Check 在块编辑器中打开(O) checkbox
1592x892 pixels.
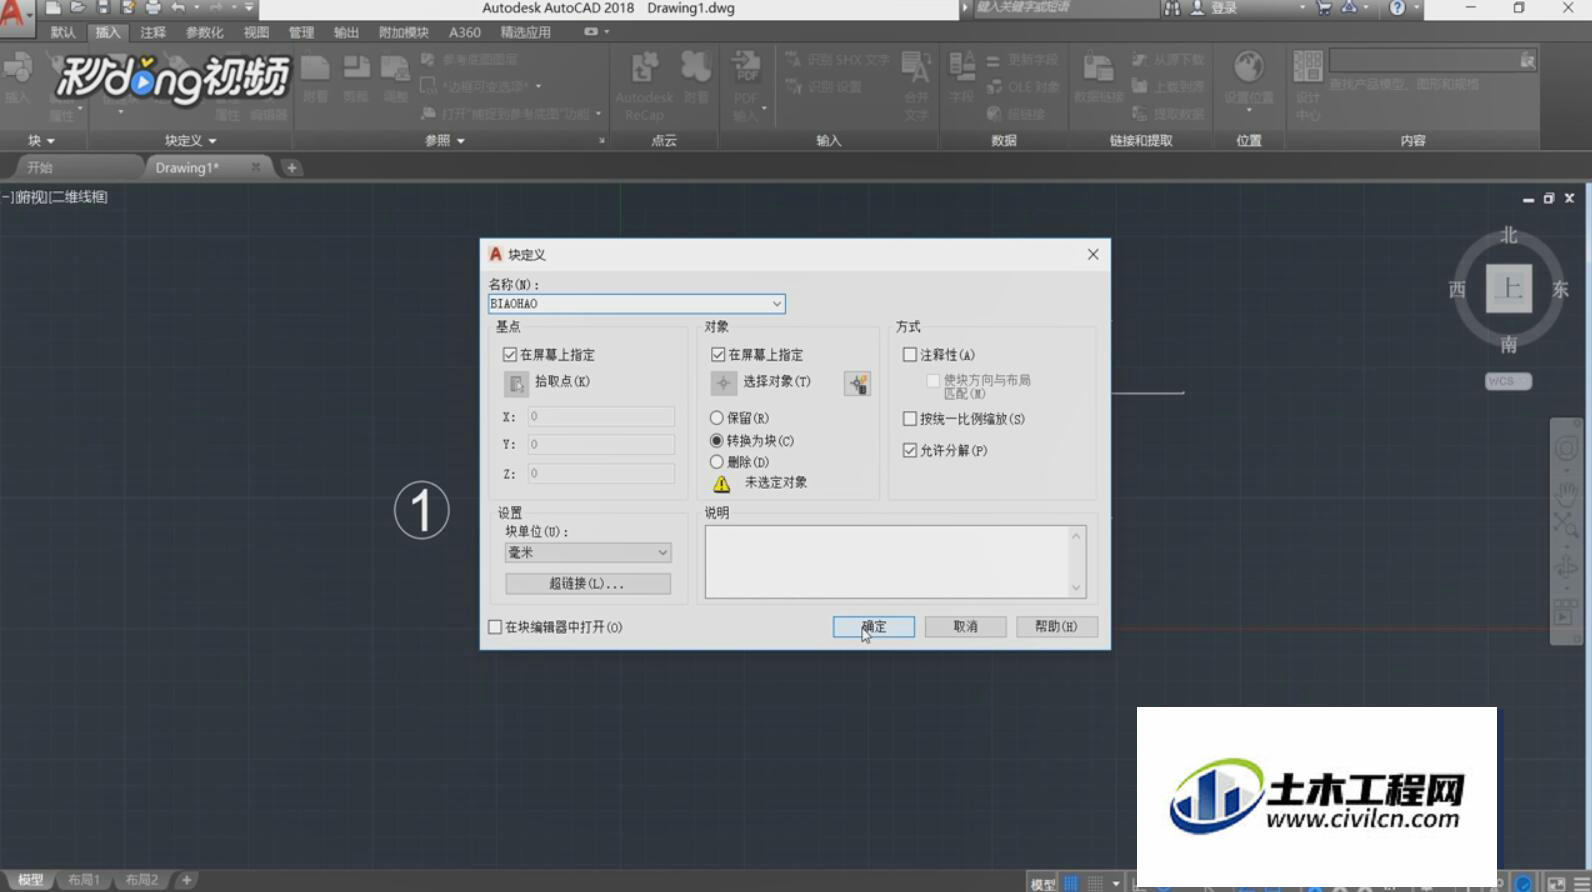pos(495,627)
